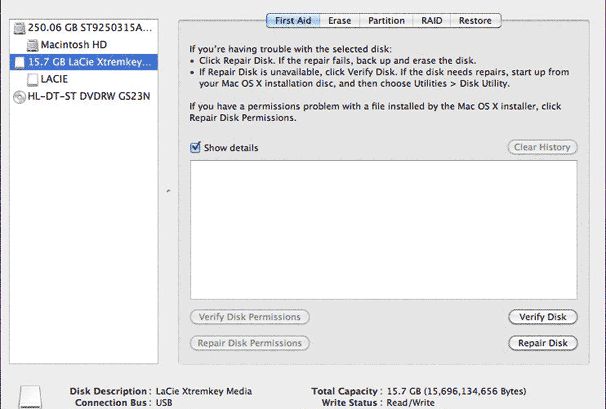Click the Macintosh HD volume icon
The image size is (606, 409).
click(32, 45)
